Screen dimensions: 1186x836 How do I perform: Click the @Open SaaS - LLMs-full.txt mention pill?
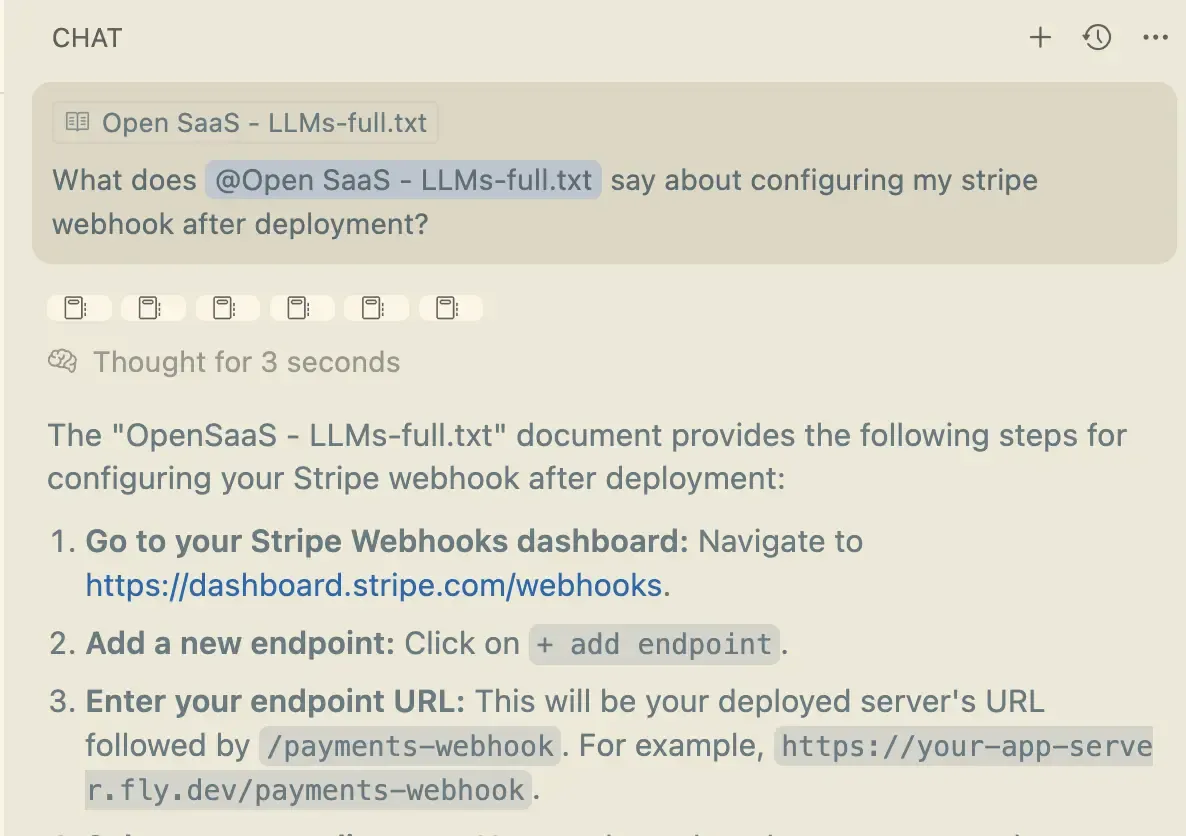pos(402,180)
